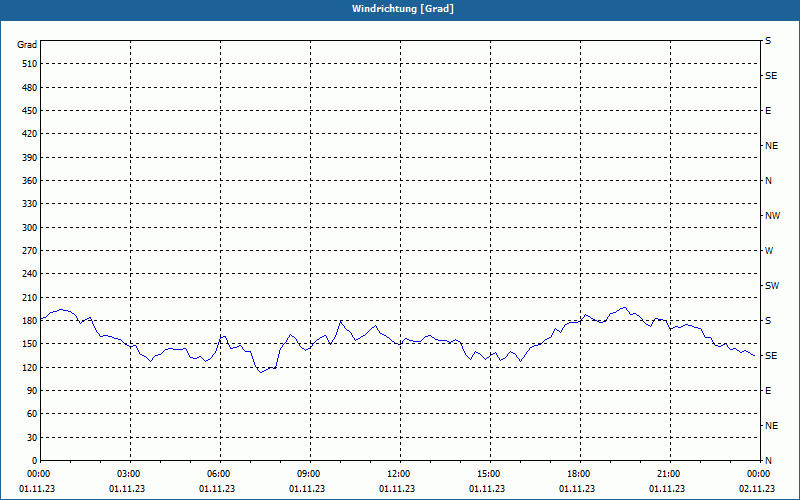Select the "02.11.23" date label

click(757, 489)
